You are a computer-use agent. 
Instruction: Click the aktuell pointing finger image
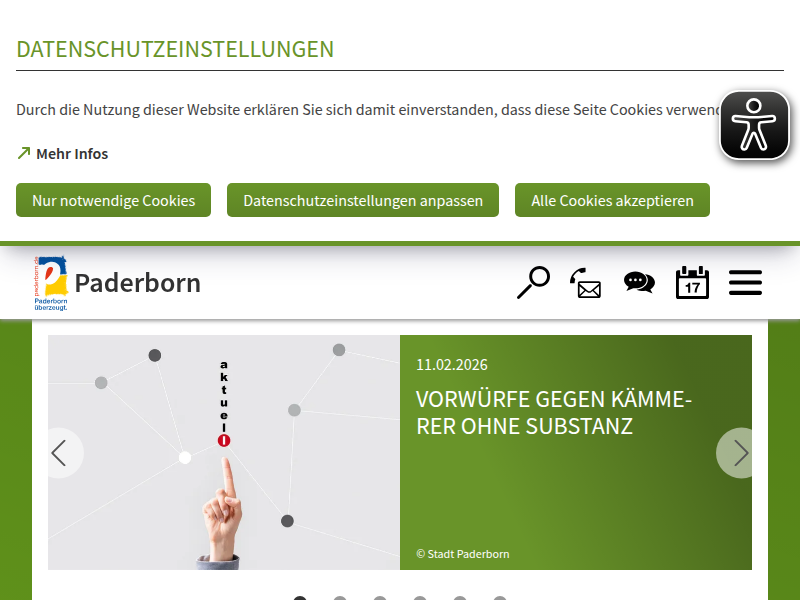coord(224,453)
